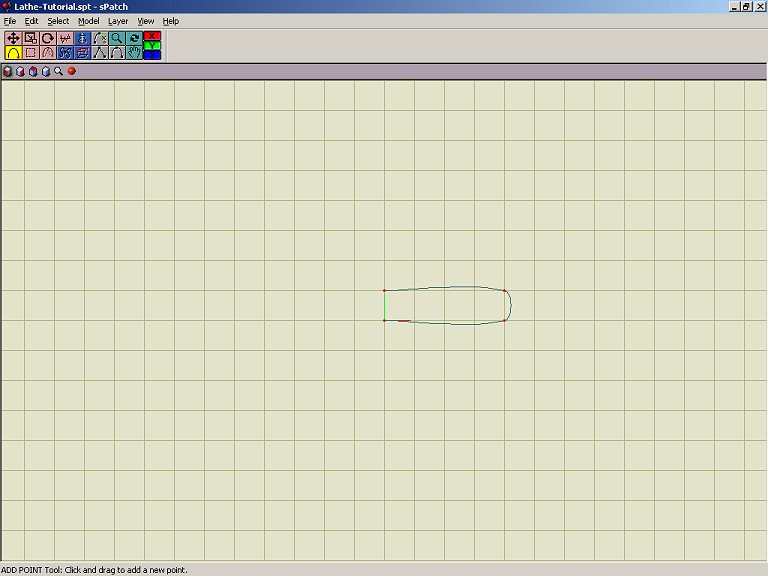Image resolution: width=768 pixels, height=576 pixels.
Task: Select the Flip/Mirror tool in top row
Action: tap(65, 38)
